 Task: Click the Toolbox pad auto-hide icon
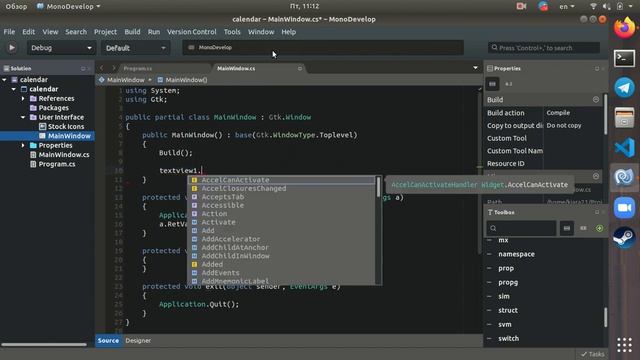coord(597,212)
